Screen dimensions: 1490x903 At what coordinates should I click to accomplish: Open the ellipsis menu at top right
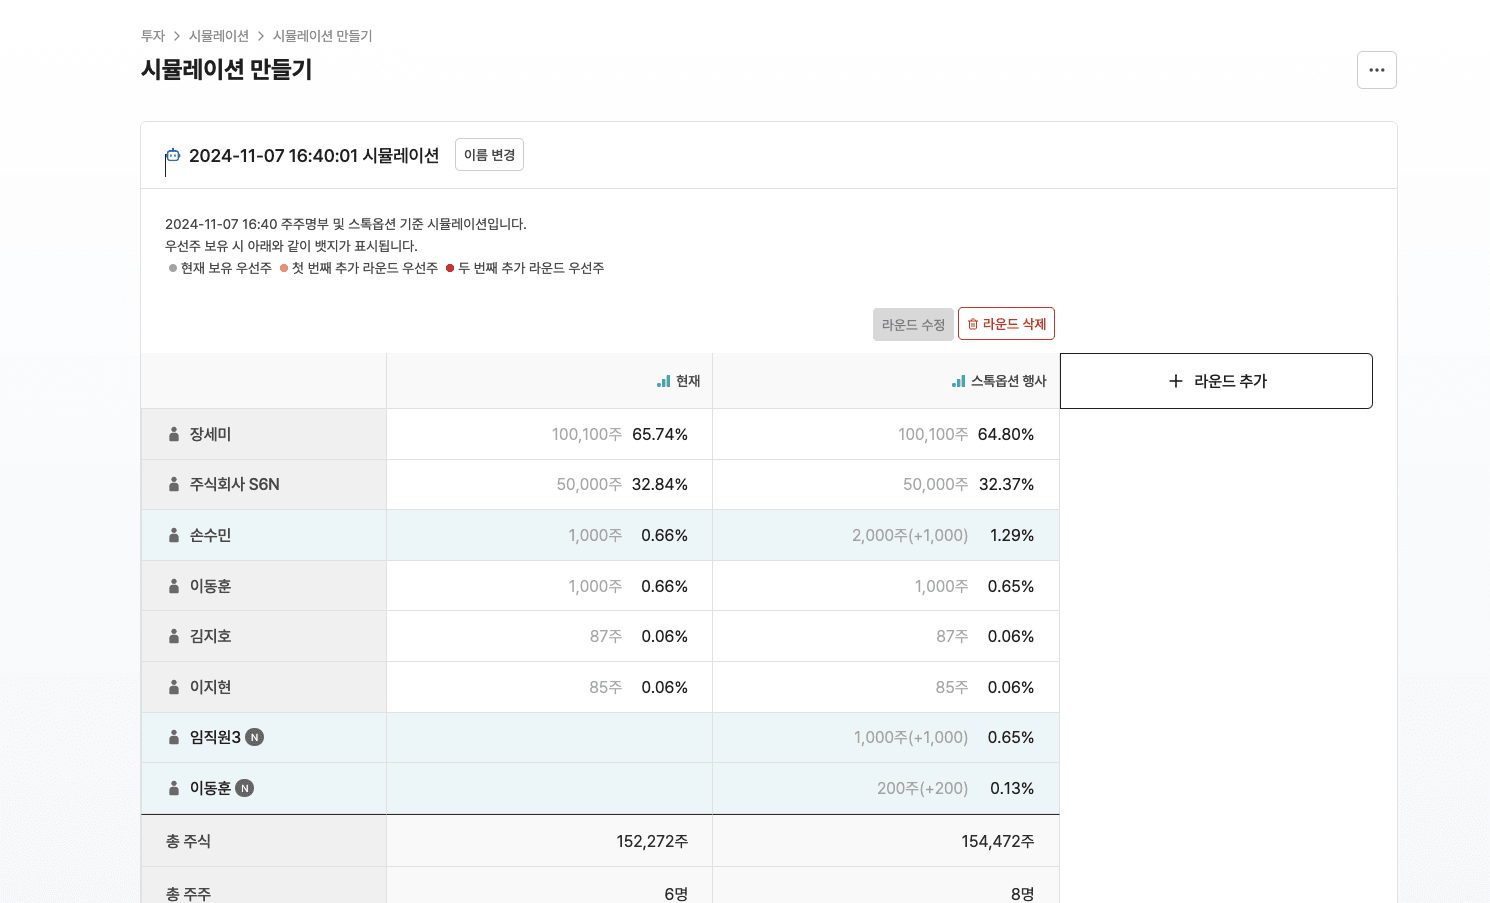click(x=1377, y=70)
